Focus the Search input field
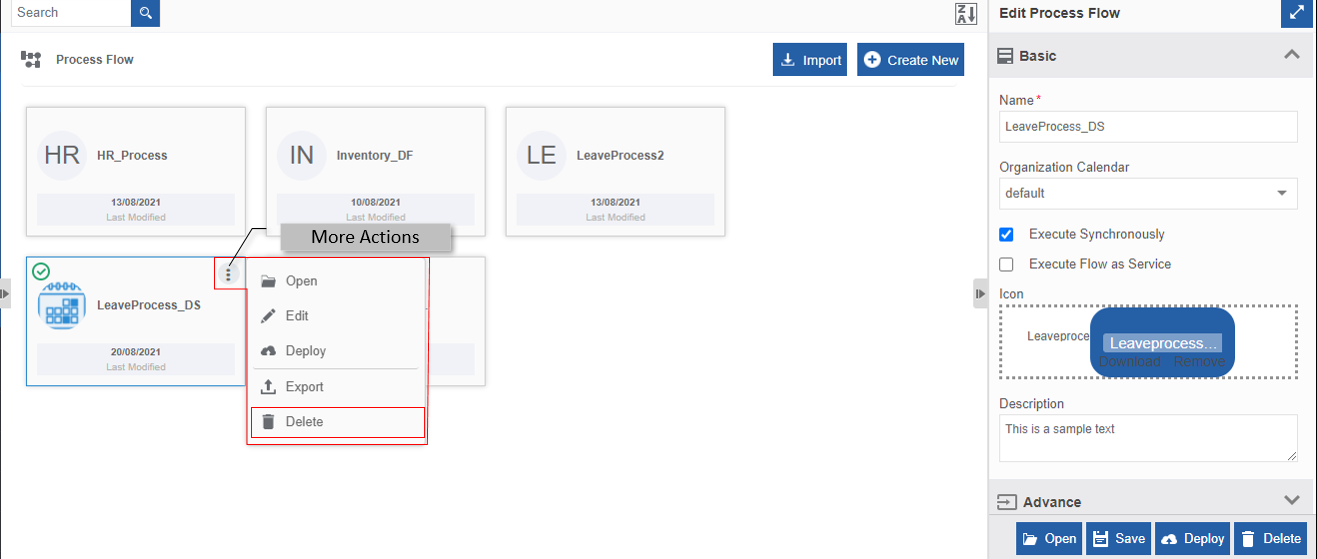This screenshot has width=1317, height=559. tap(71, 13)
